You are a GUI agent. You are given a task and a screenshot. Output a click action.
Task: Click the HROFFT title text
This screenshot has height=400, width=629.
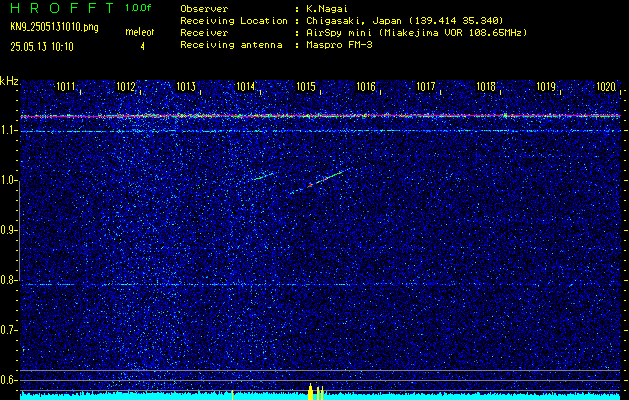[62, 8]
